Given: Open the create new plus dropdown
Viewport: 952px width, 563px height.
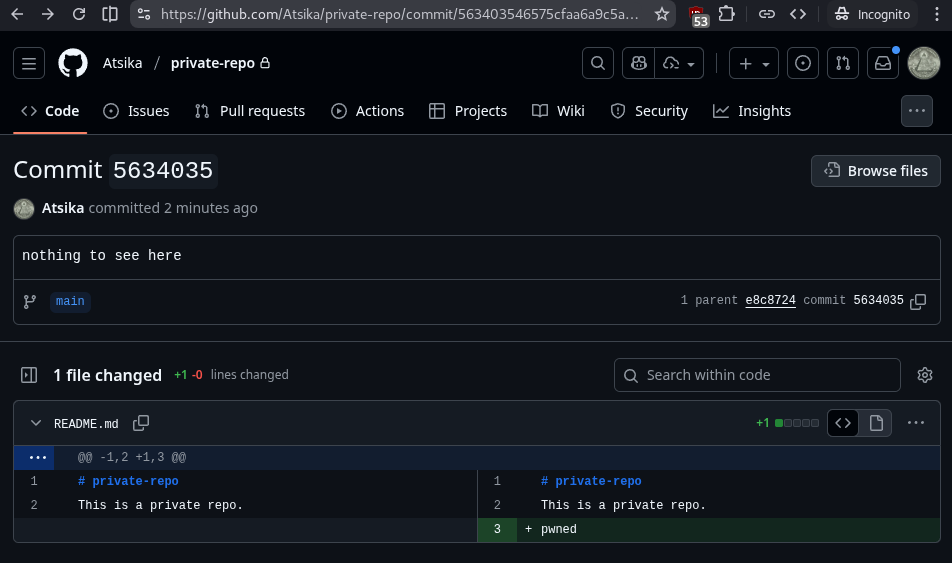Looking at the screenshot, I should [x=754, y=63].
